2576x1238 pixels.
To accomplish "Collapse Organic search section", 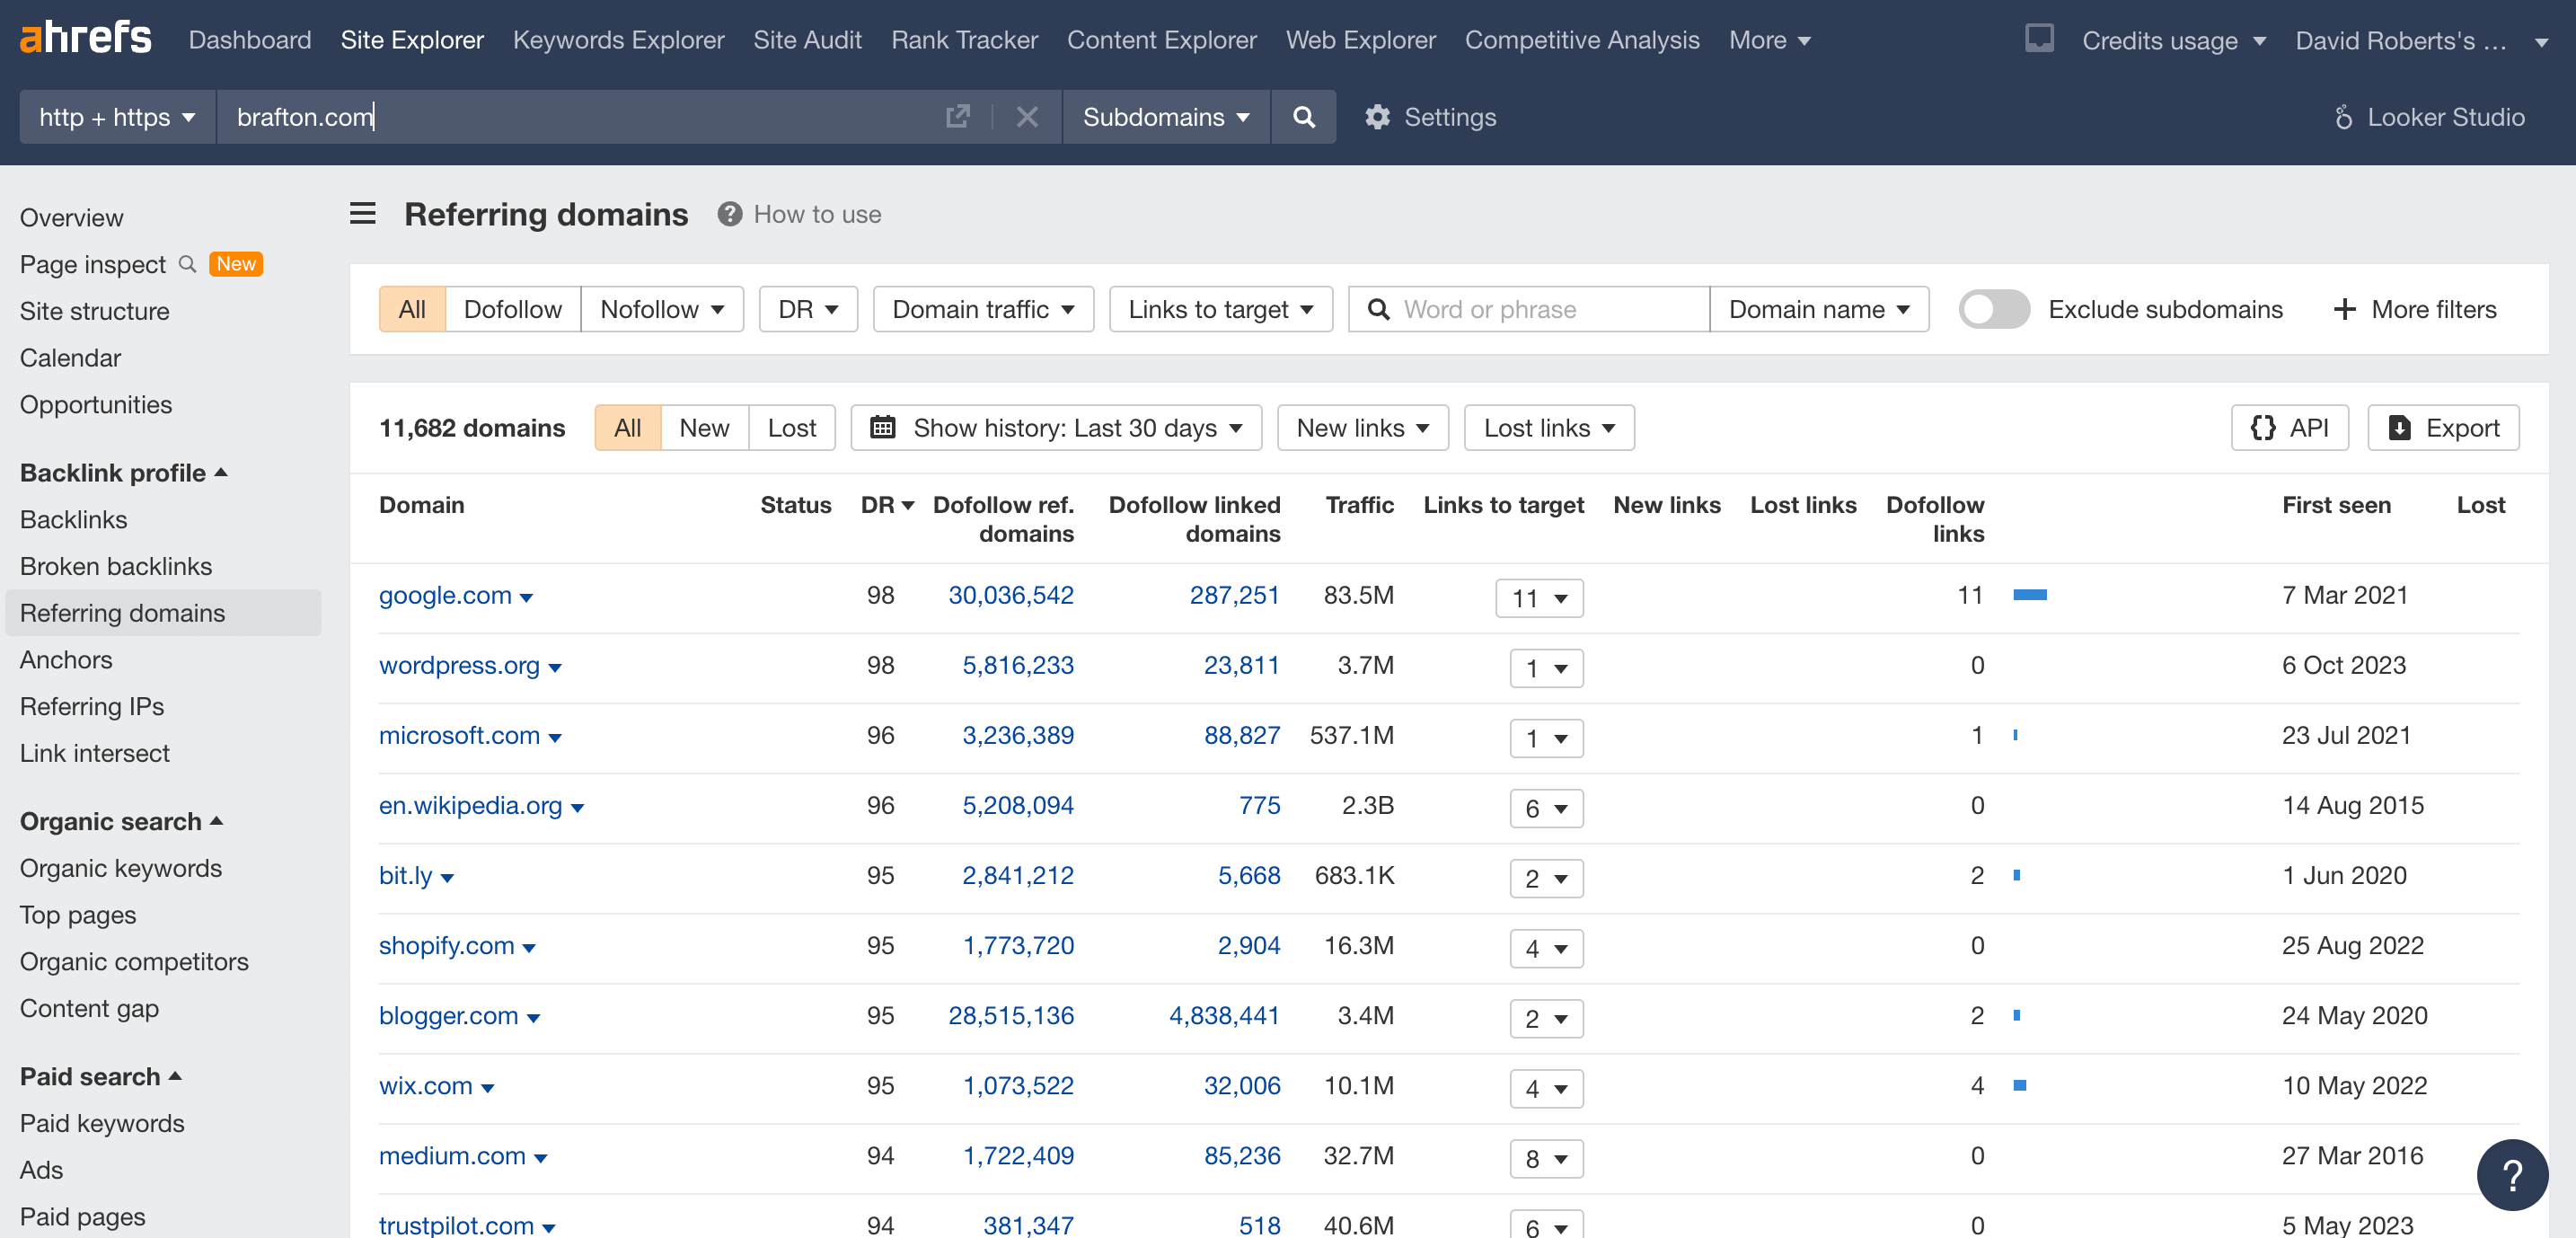I will pyautogui.click(x=121, y=821).
